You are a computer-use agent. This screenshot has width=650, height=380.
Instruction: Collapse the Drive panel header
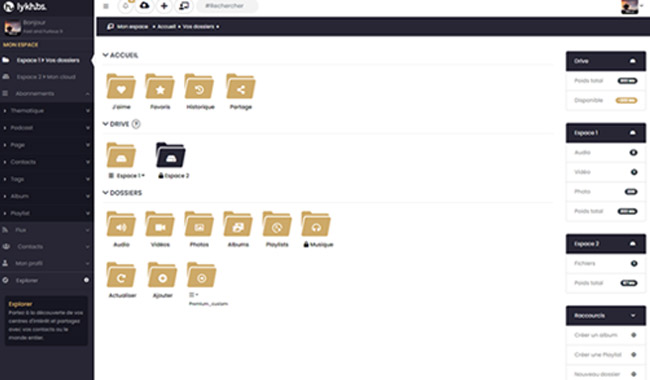point(606,61)
